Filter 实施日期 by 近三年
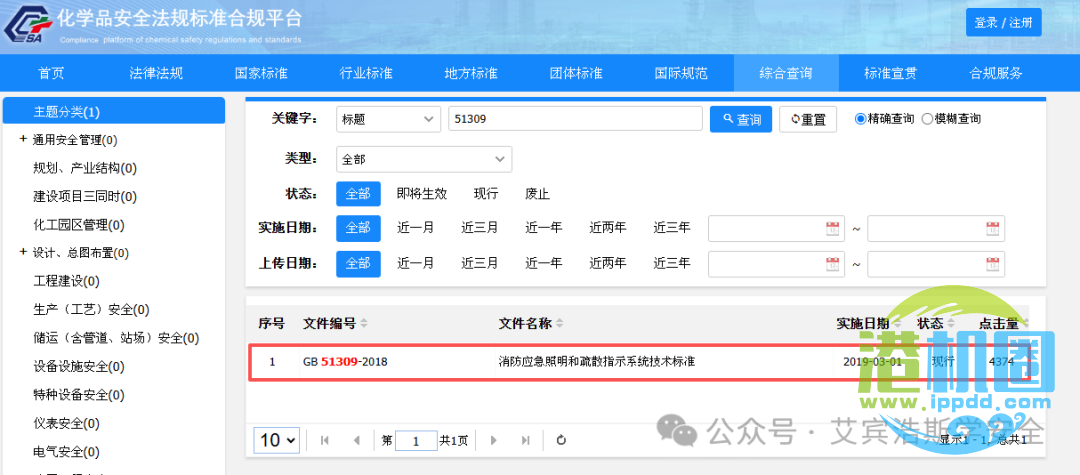 click(x=672, y=228)
